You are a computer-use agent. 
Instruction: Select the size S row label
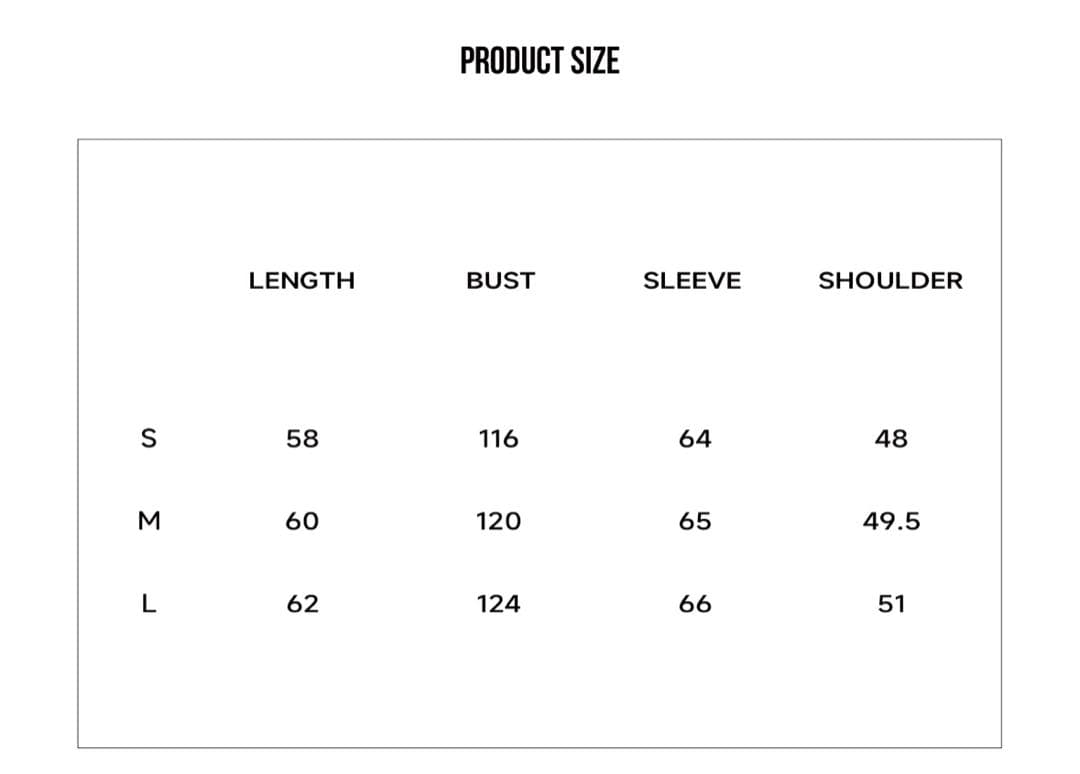[x=149, y=438]
